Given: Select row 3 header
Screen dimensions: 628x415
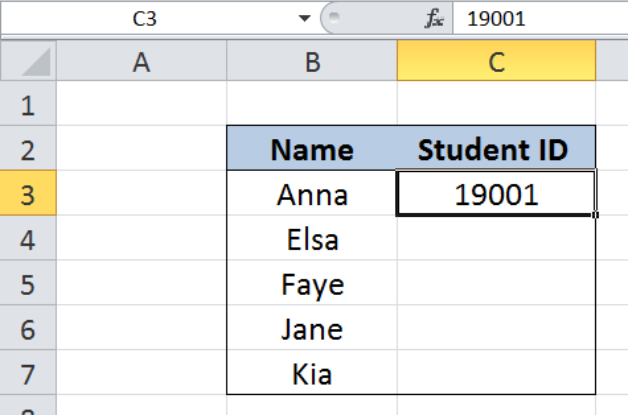Looking at the screenshot, I should click(x=28, y=193).
